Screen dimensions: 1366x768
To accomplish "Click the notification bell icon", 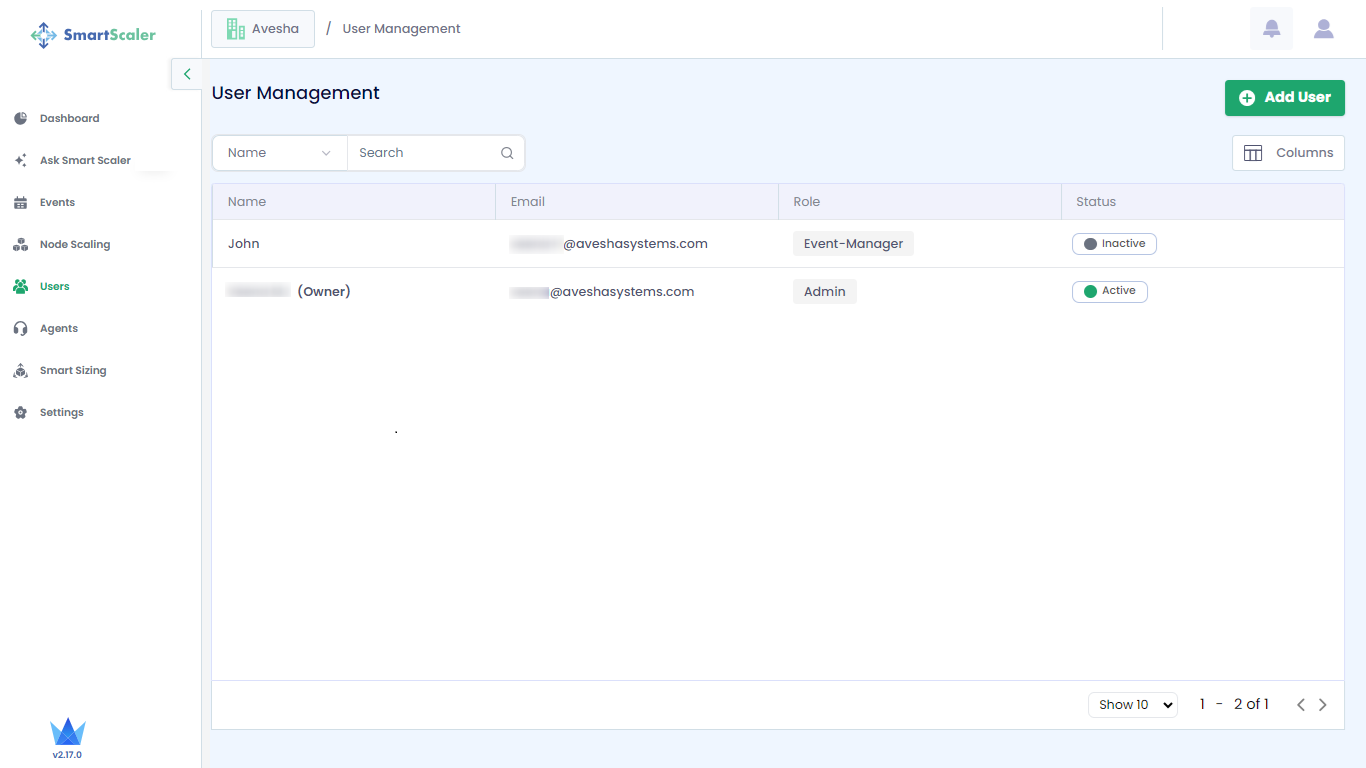I will (1271, 29).
